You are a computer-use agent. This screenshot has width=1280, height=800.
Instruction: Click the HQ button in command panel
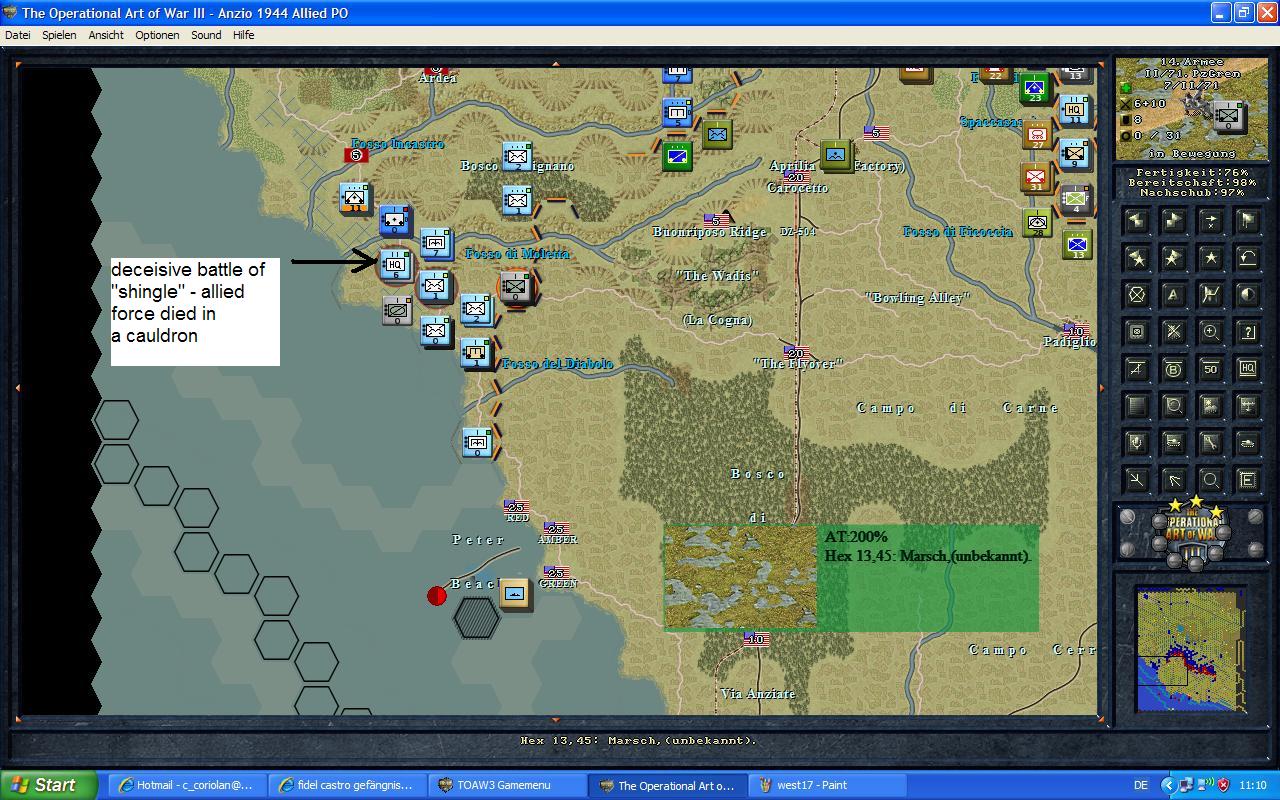[1248, 369]
